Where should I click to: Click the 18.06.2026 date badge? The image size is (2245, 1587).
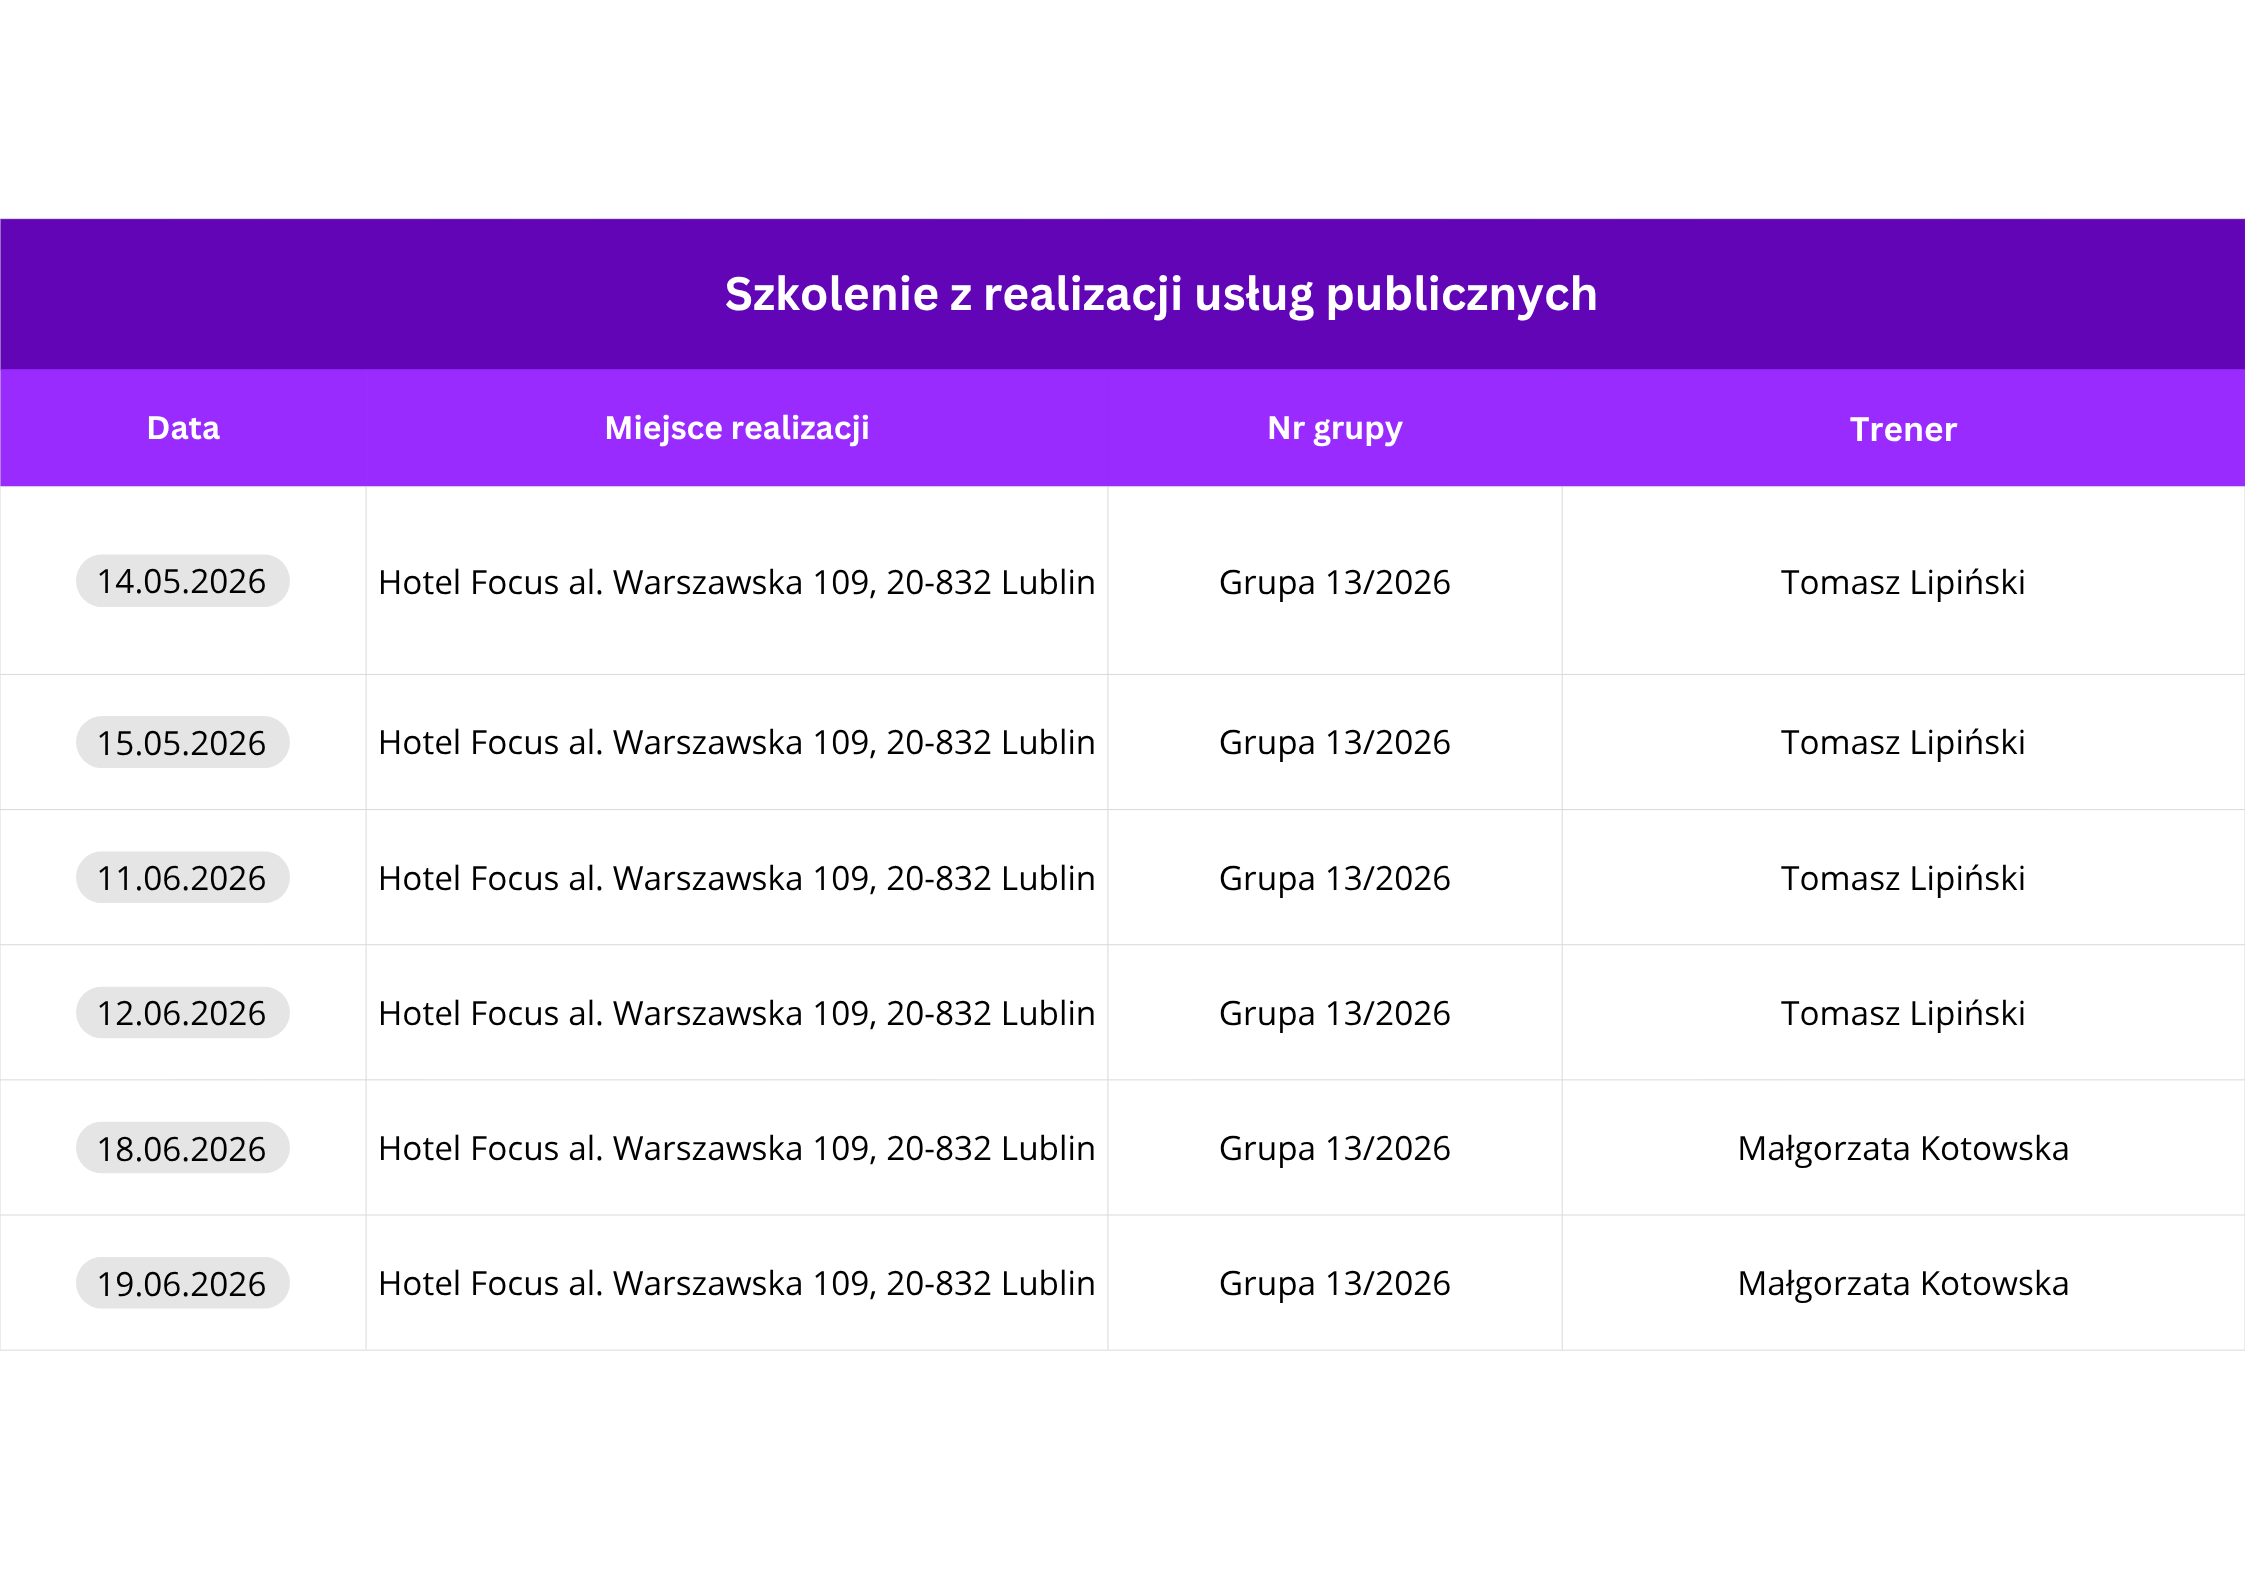point(182,1148)
